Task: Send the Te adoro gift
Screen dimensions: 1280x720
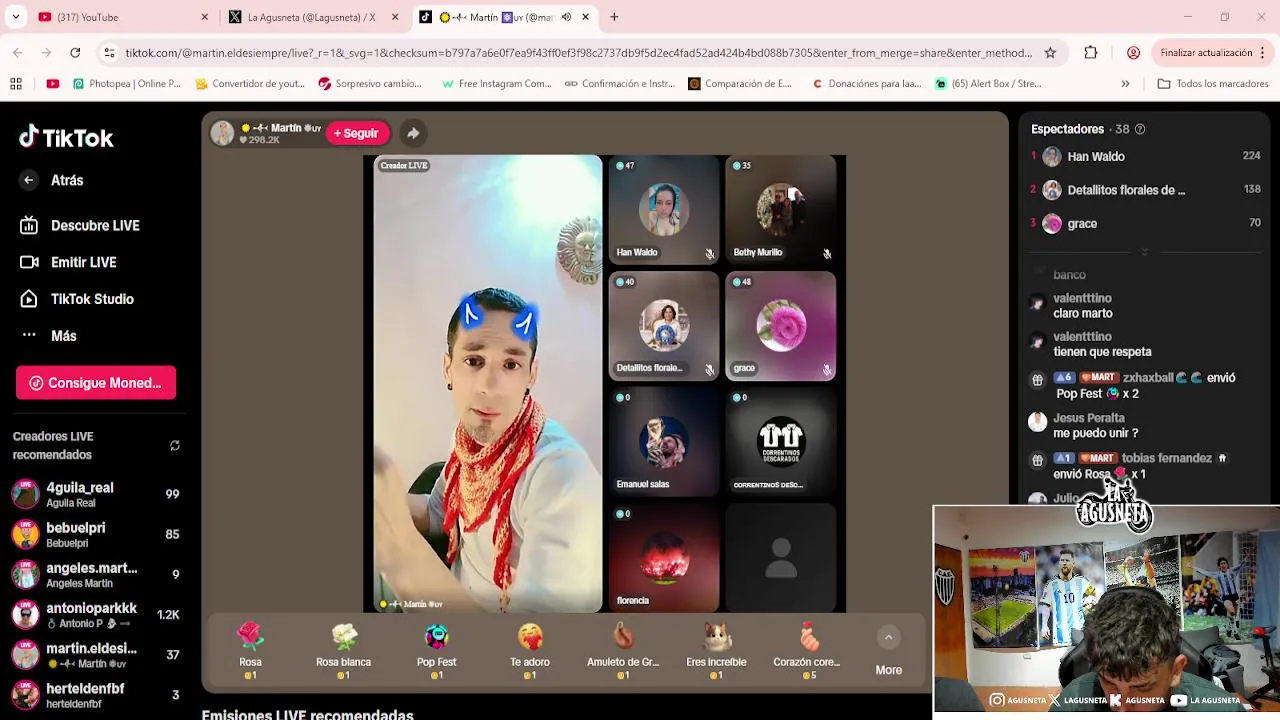Action: (x=530, y=651)
